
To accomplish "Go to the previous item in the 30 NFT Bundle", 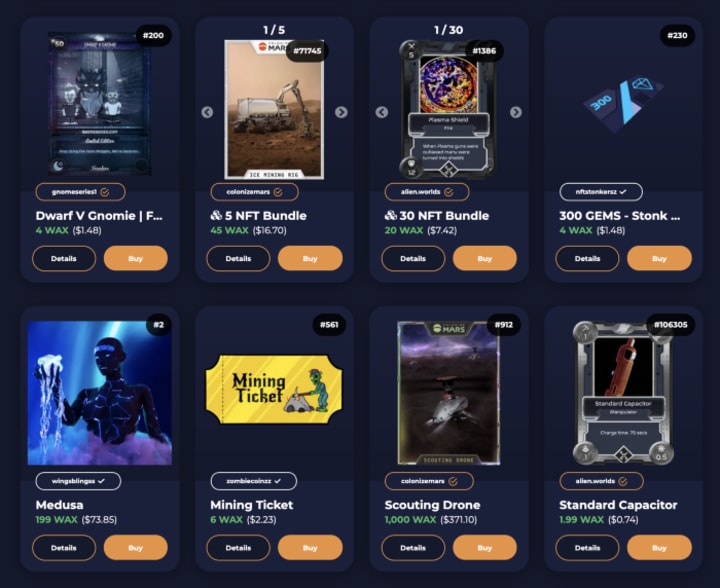I will 382,112.
